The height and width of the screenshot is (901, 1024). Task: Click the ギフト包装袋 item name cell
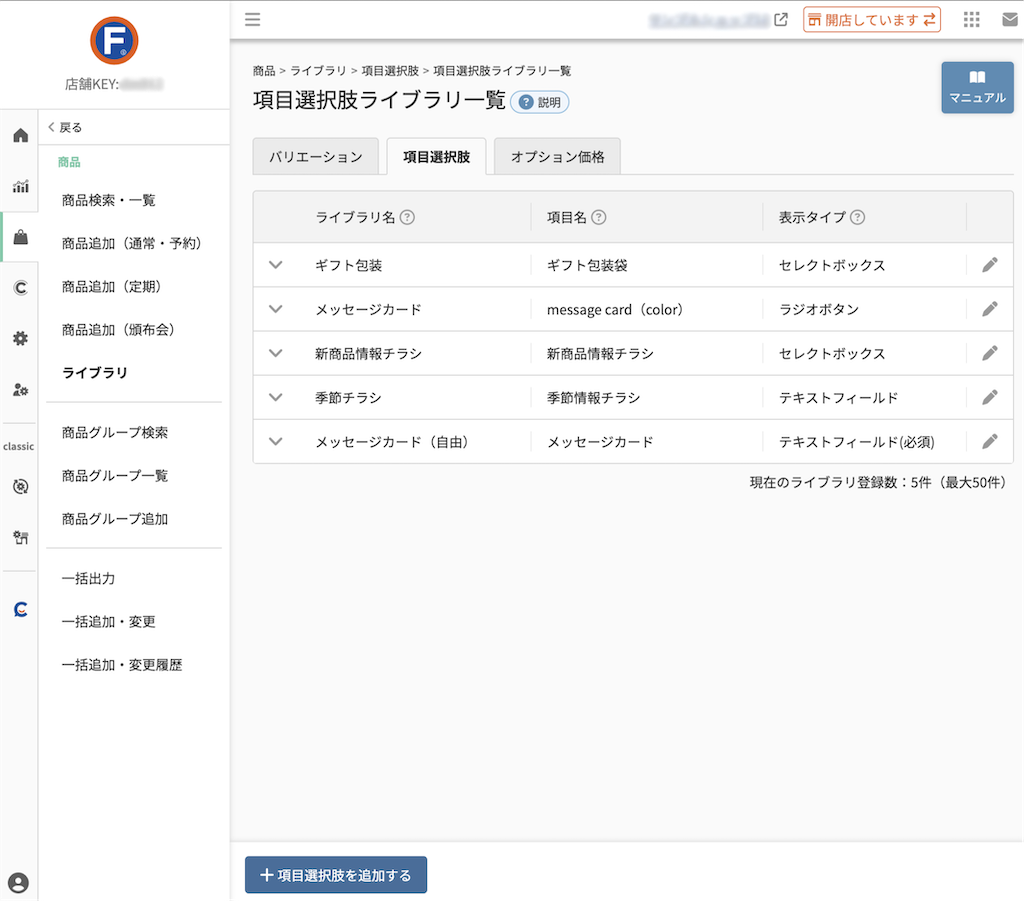[586, 265]
